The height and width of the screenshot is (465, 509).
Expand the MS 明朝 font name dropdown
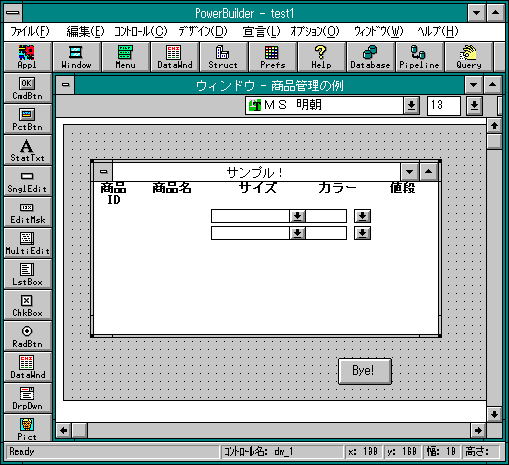[x=411, y=106]
